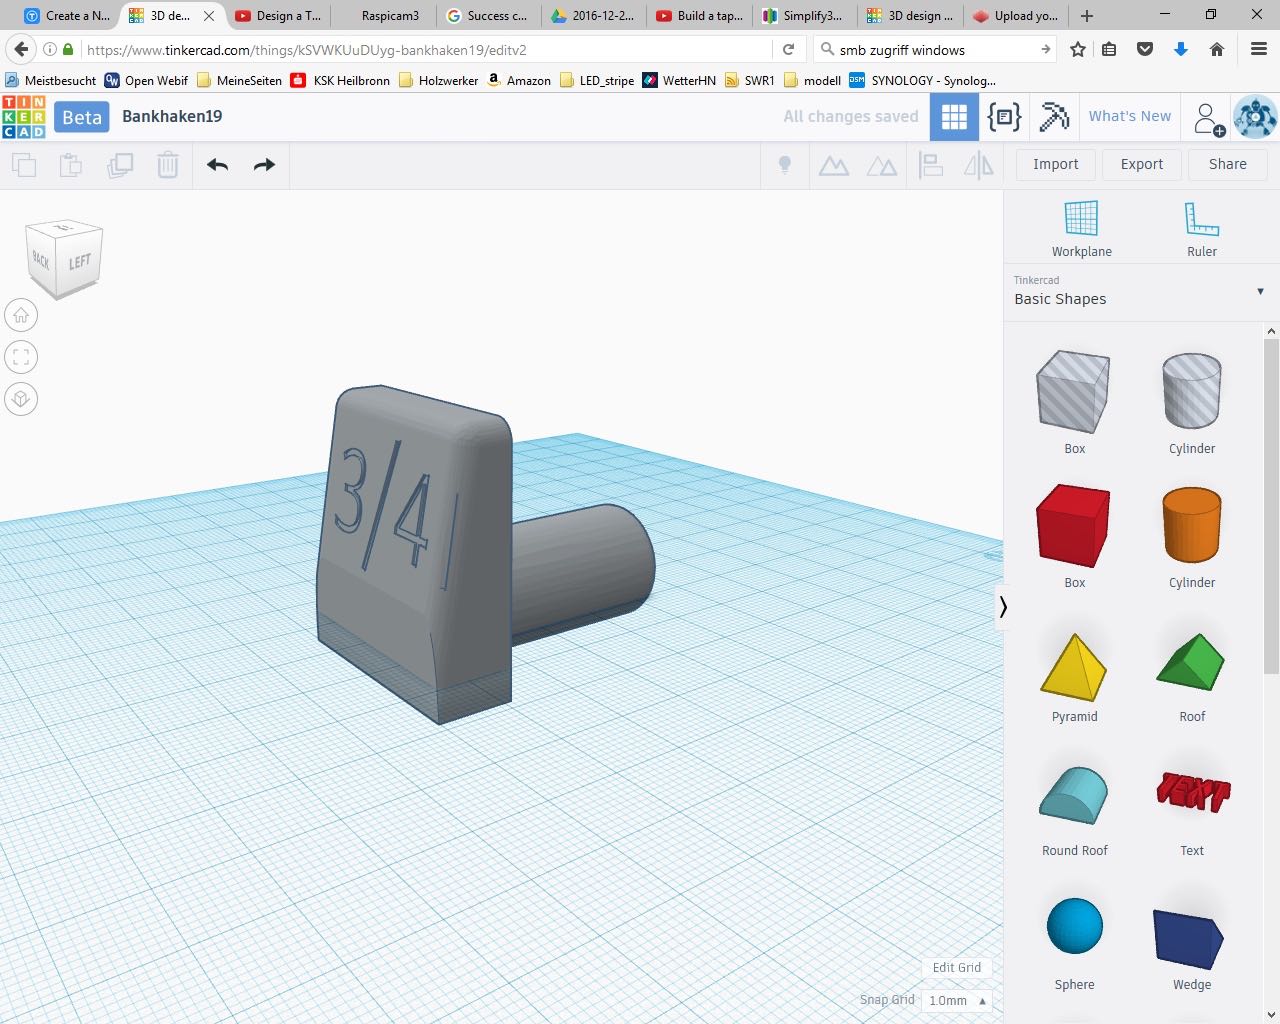Pick the red Box shape

tap(1073, 526)
